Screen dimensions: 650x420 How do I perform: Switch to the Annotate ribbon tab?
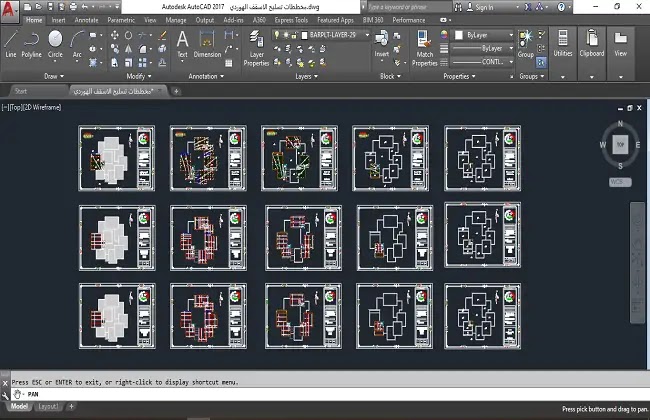point(86,20)
